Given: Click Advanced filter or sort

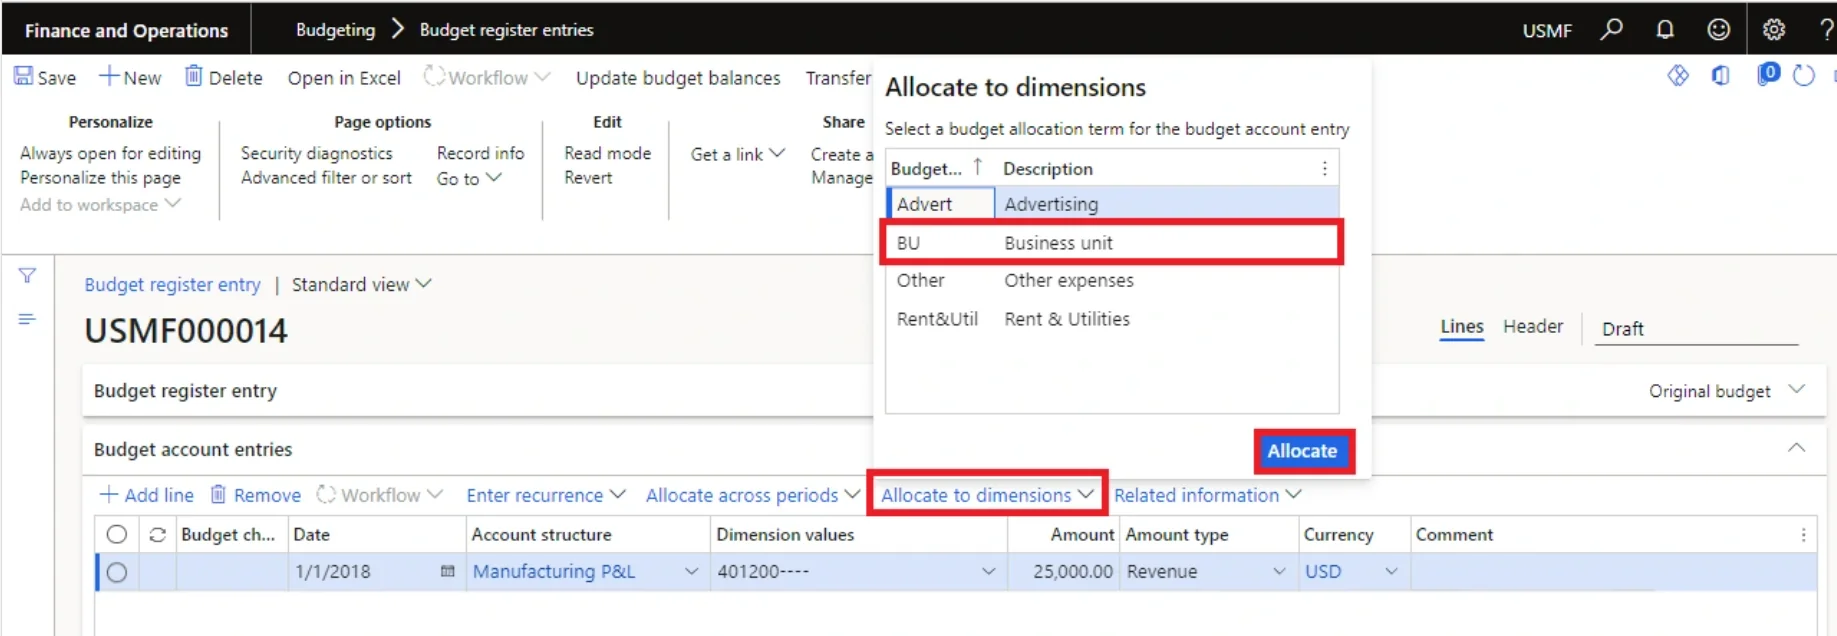Looking at the screenshot, I should click(x=326, y=177).
